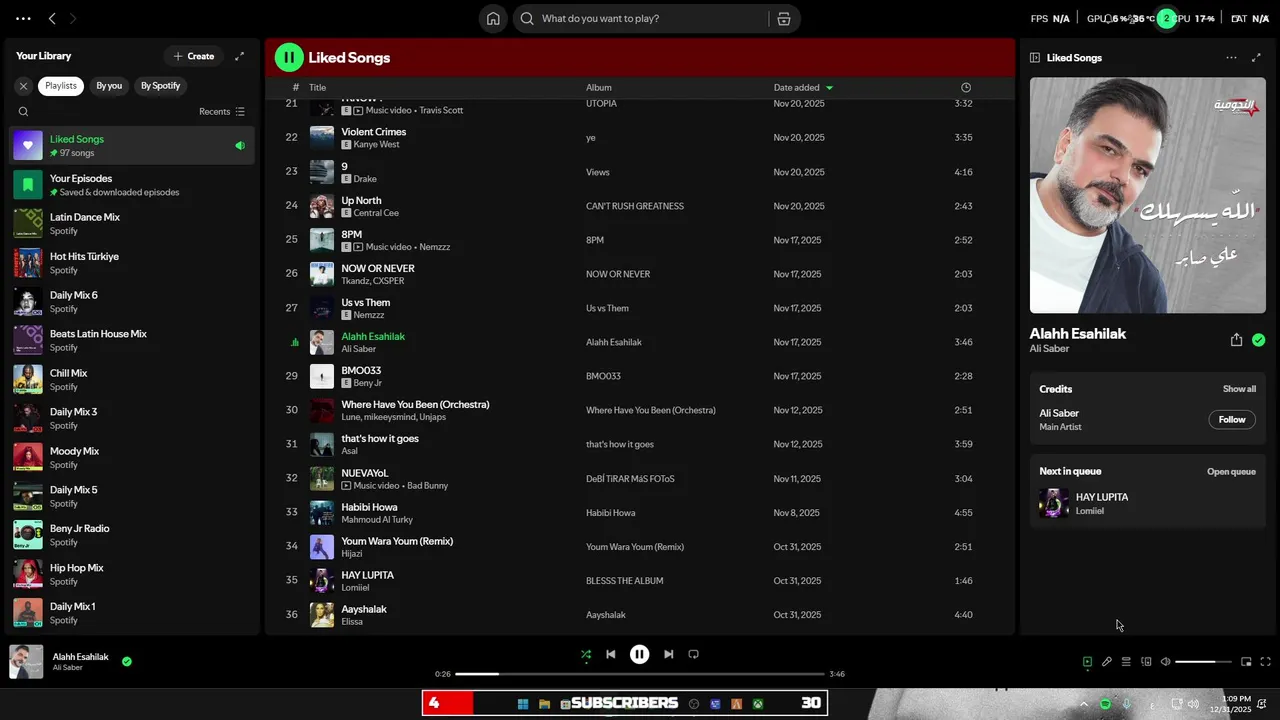
Task: Open more options in Now Playing panel
Action: point(1231,58)
